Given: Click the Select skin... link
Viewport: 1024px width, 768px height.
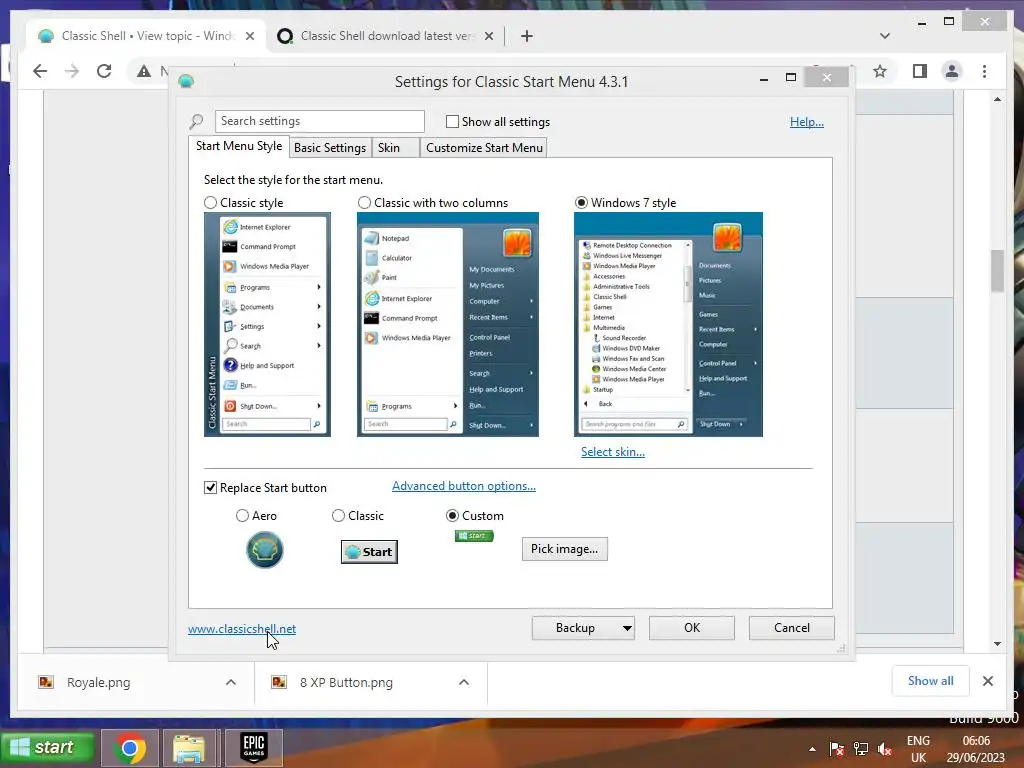Looking at the screenshot, I should 613,452.
